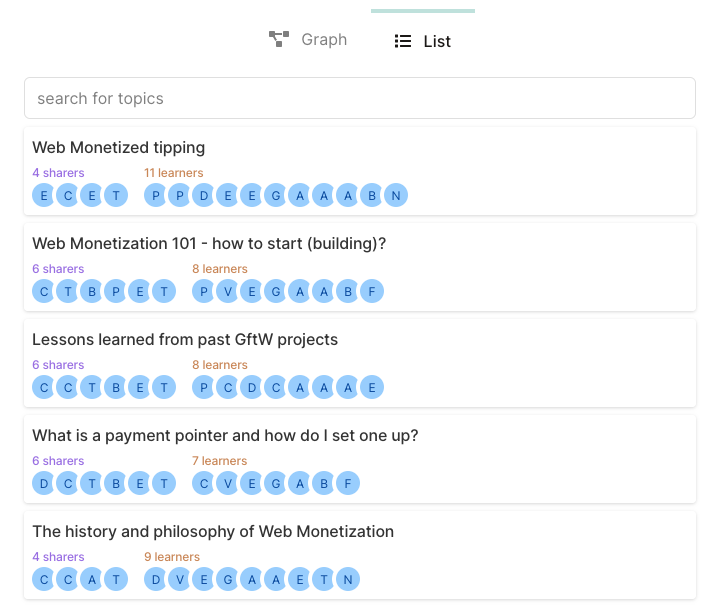Click the List tab's bullet list icon
Viewport: 722px width, 605px height.
pyautogui.click(x=403, y=41)
